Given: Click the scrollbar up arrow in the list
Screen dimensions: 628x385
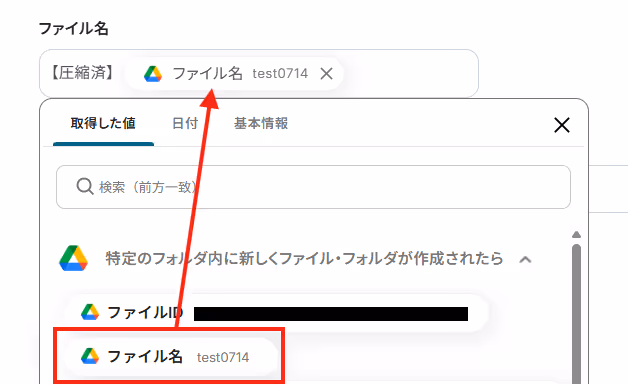Looking at the screenshot, I should 576,234.
